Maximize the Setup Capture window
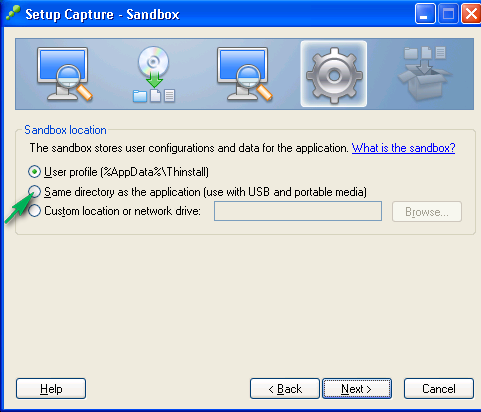 (448, 14)
